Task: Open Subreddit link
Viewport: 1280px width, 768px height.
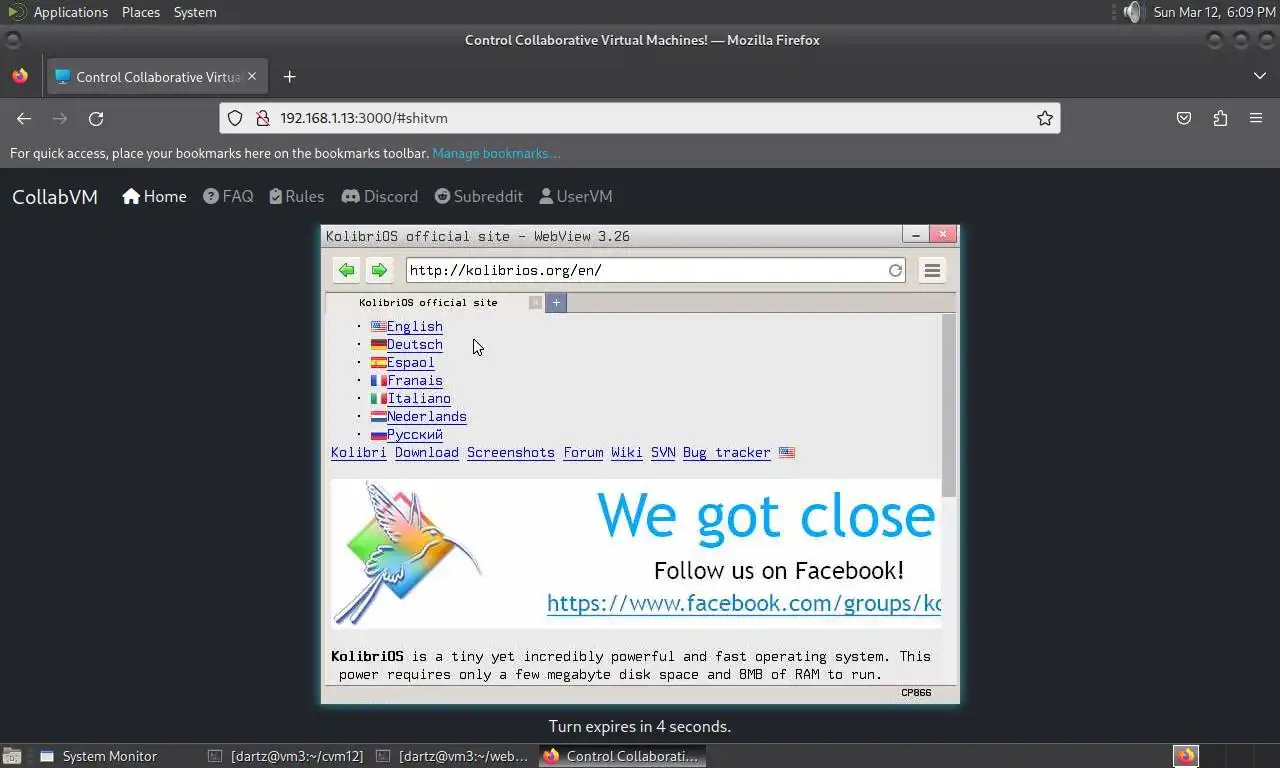Action: 478,196
